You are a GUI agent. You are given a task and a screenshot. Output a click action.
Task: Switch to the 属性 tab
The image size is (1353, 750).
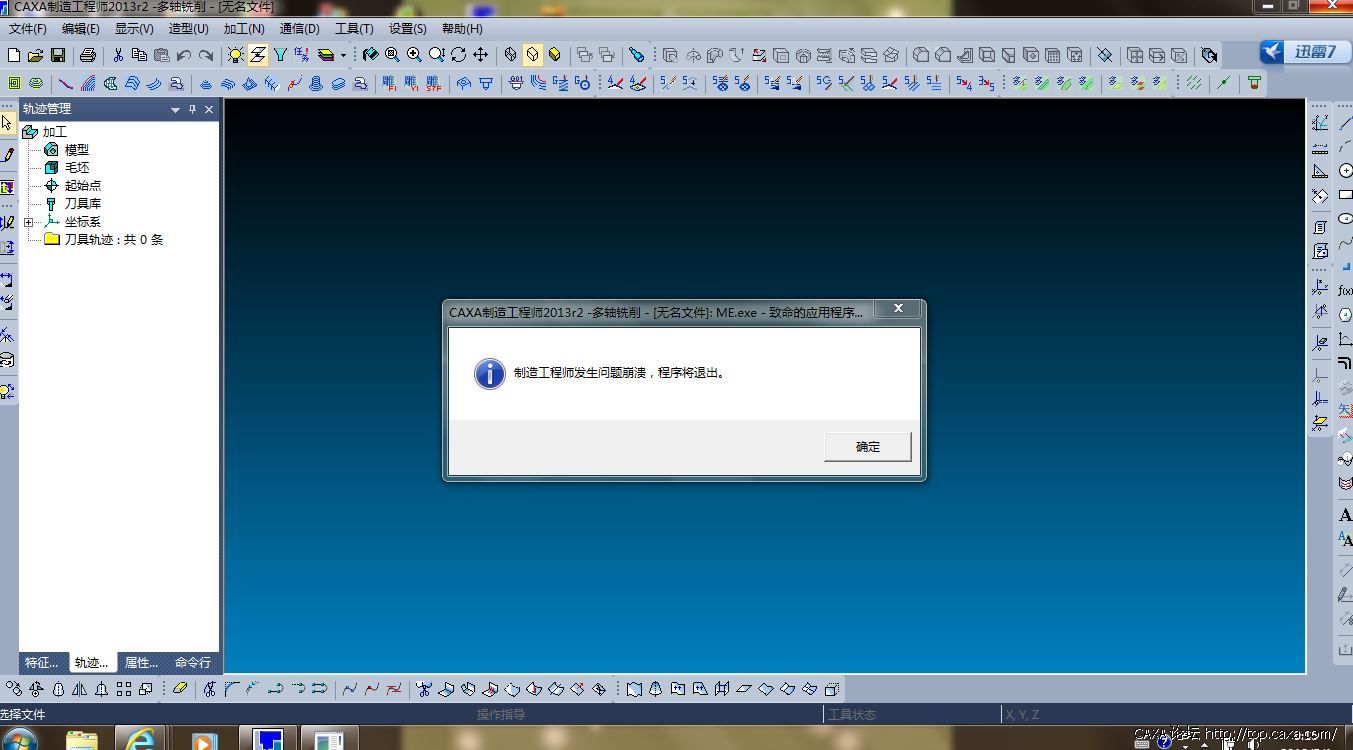(x=141, y=662)
